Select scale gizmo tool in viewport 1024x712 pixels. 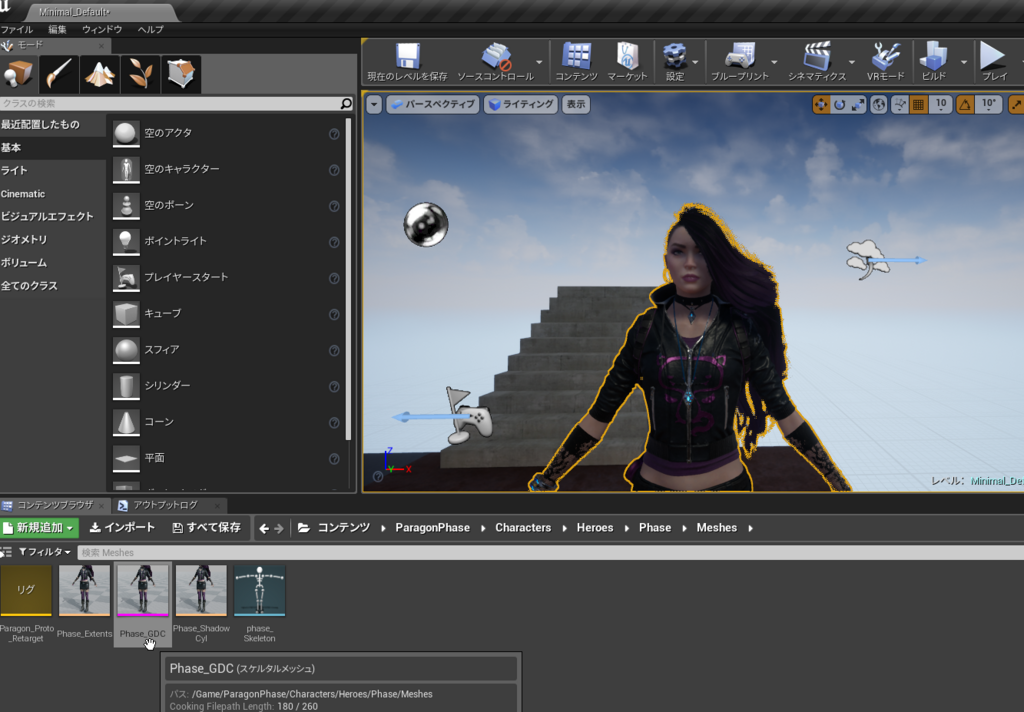pos(857,105)
